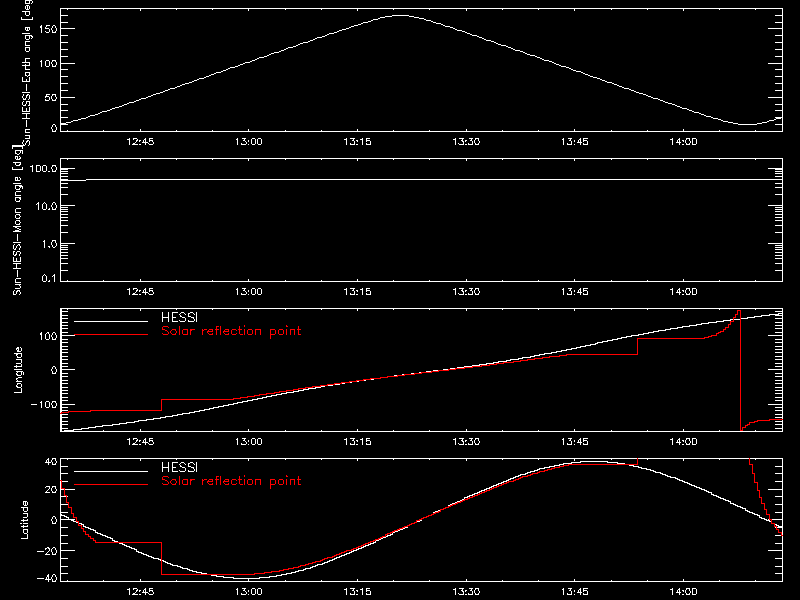Click 100.0 tick on Moon angle axis
Viewport: 800px width, 600px height.
coord(43,168)
